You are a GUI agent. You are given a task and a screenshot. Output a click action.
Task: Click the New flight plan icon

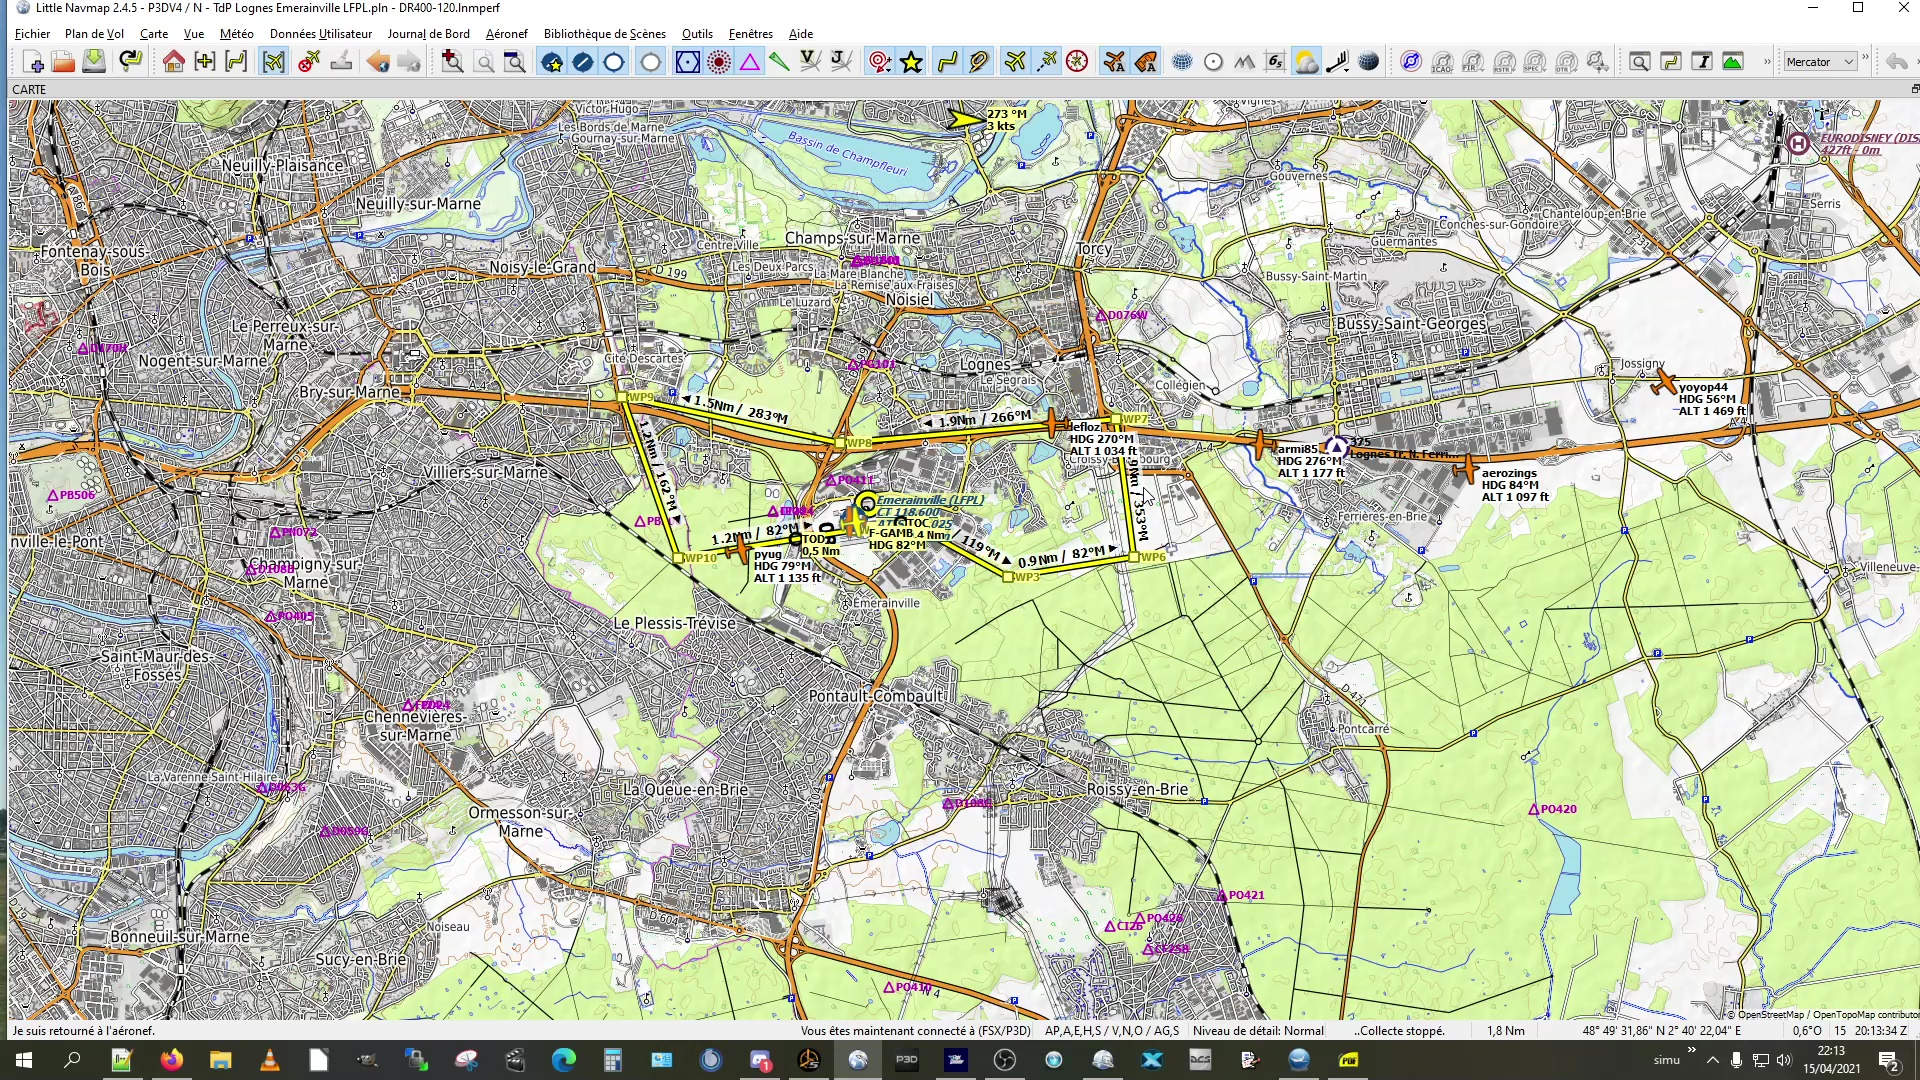(x=33, y=62)
